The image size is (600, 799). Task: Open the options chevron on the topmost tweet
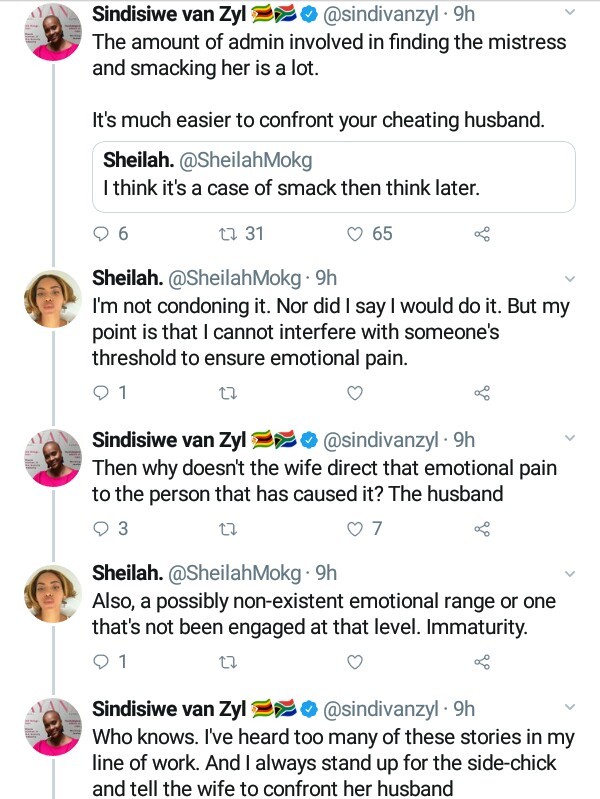pos(570,14)
